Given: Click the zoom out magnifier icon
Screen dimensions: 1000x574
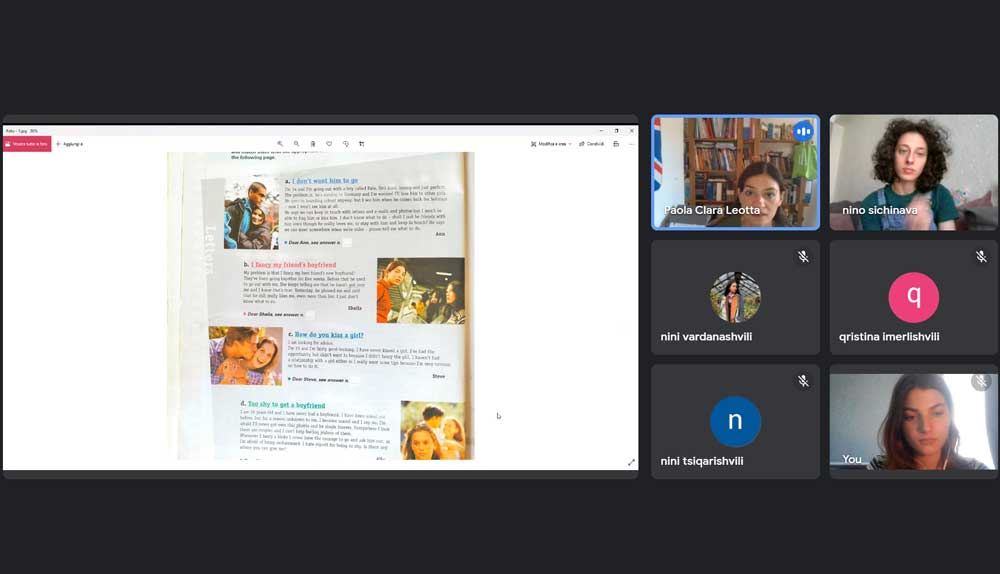Looking at the screenshot, I should (x=296, y=144).
